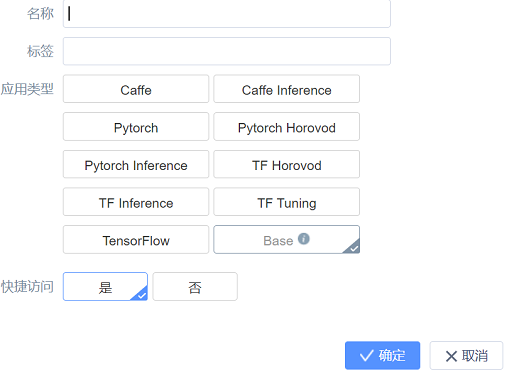Confirm with the 确定 button
Image resolution: width=507 pixels, height=374 pixels.
click(x=382, y=355)
